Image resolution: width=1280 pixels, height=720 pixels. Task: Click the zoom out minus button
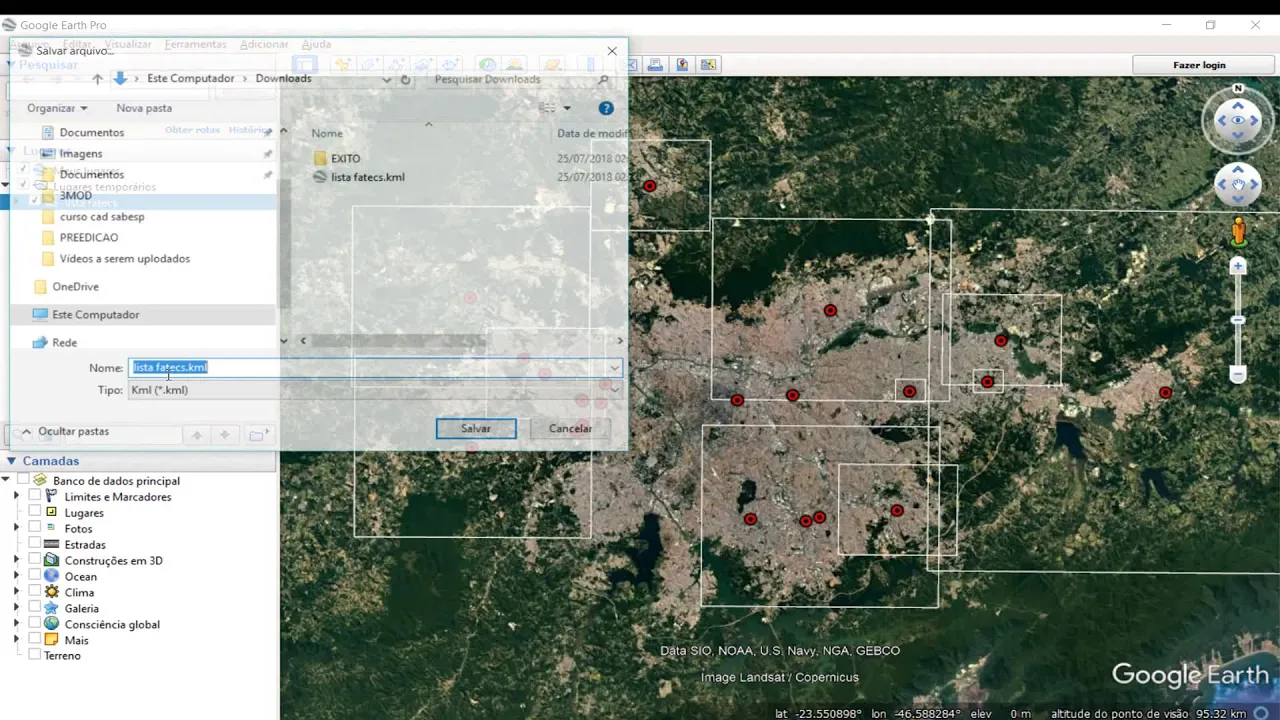(1238, 375)
